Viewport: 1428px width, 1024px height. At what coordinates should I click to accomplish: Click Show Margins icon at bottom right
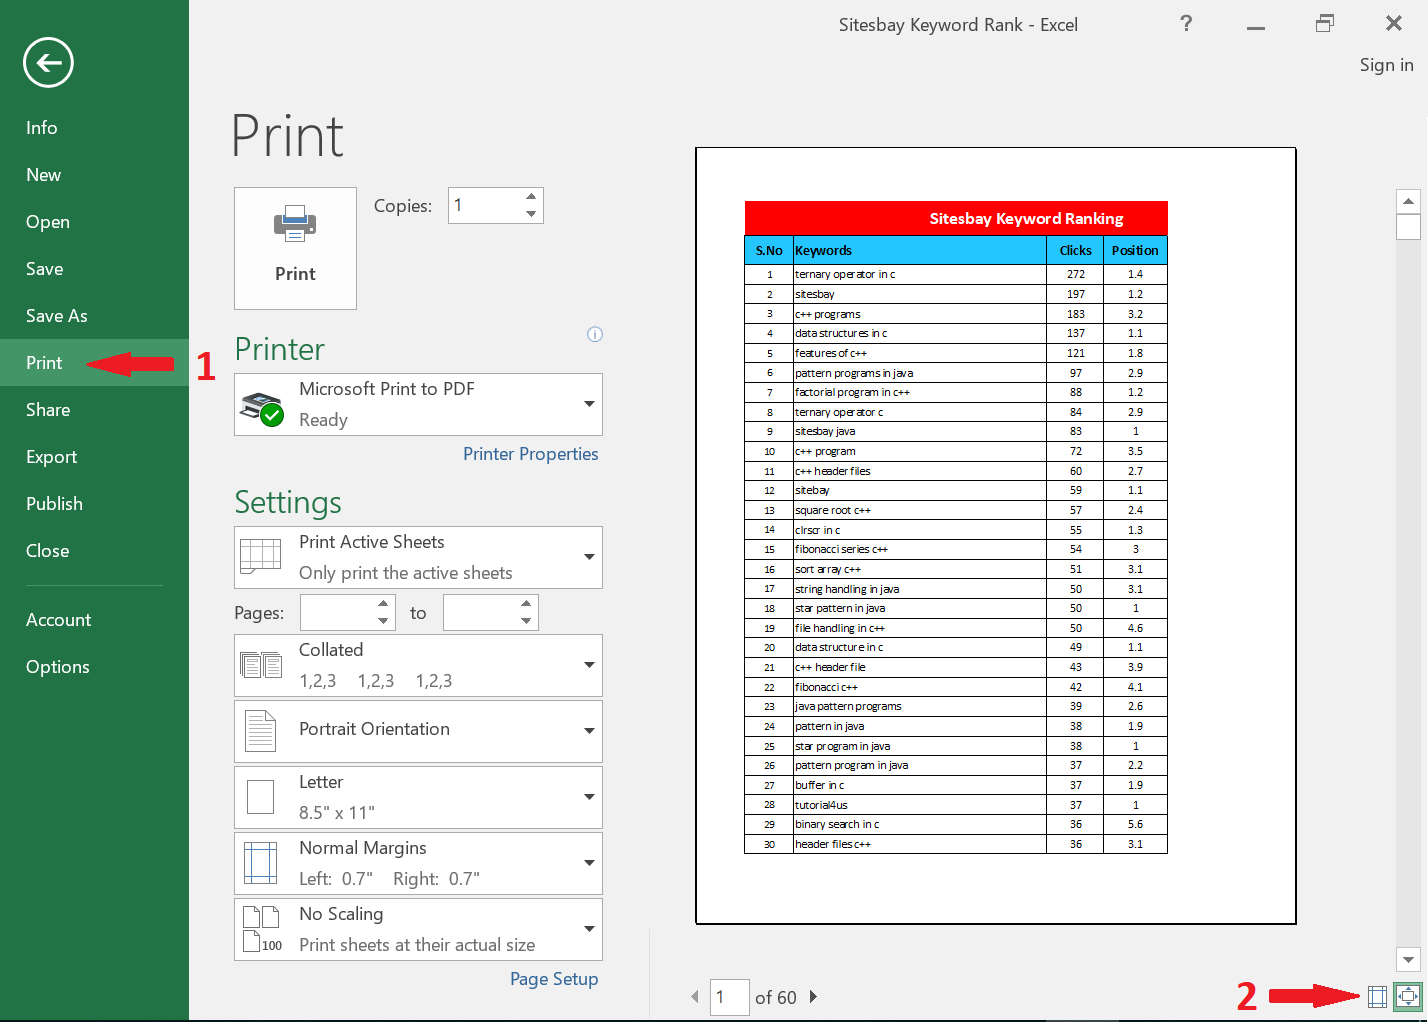[x=1377, y=996]
